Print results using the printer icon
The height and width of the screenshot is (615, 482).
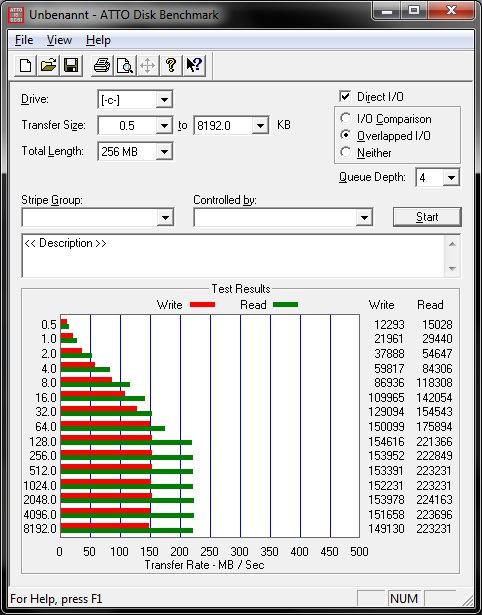pyautogui.click(x=102, y=65)
